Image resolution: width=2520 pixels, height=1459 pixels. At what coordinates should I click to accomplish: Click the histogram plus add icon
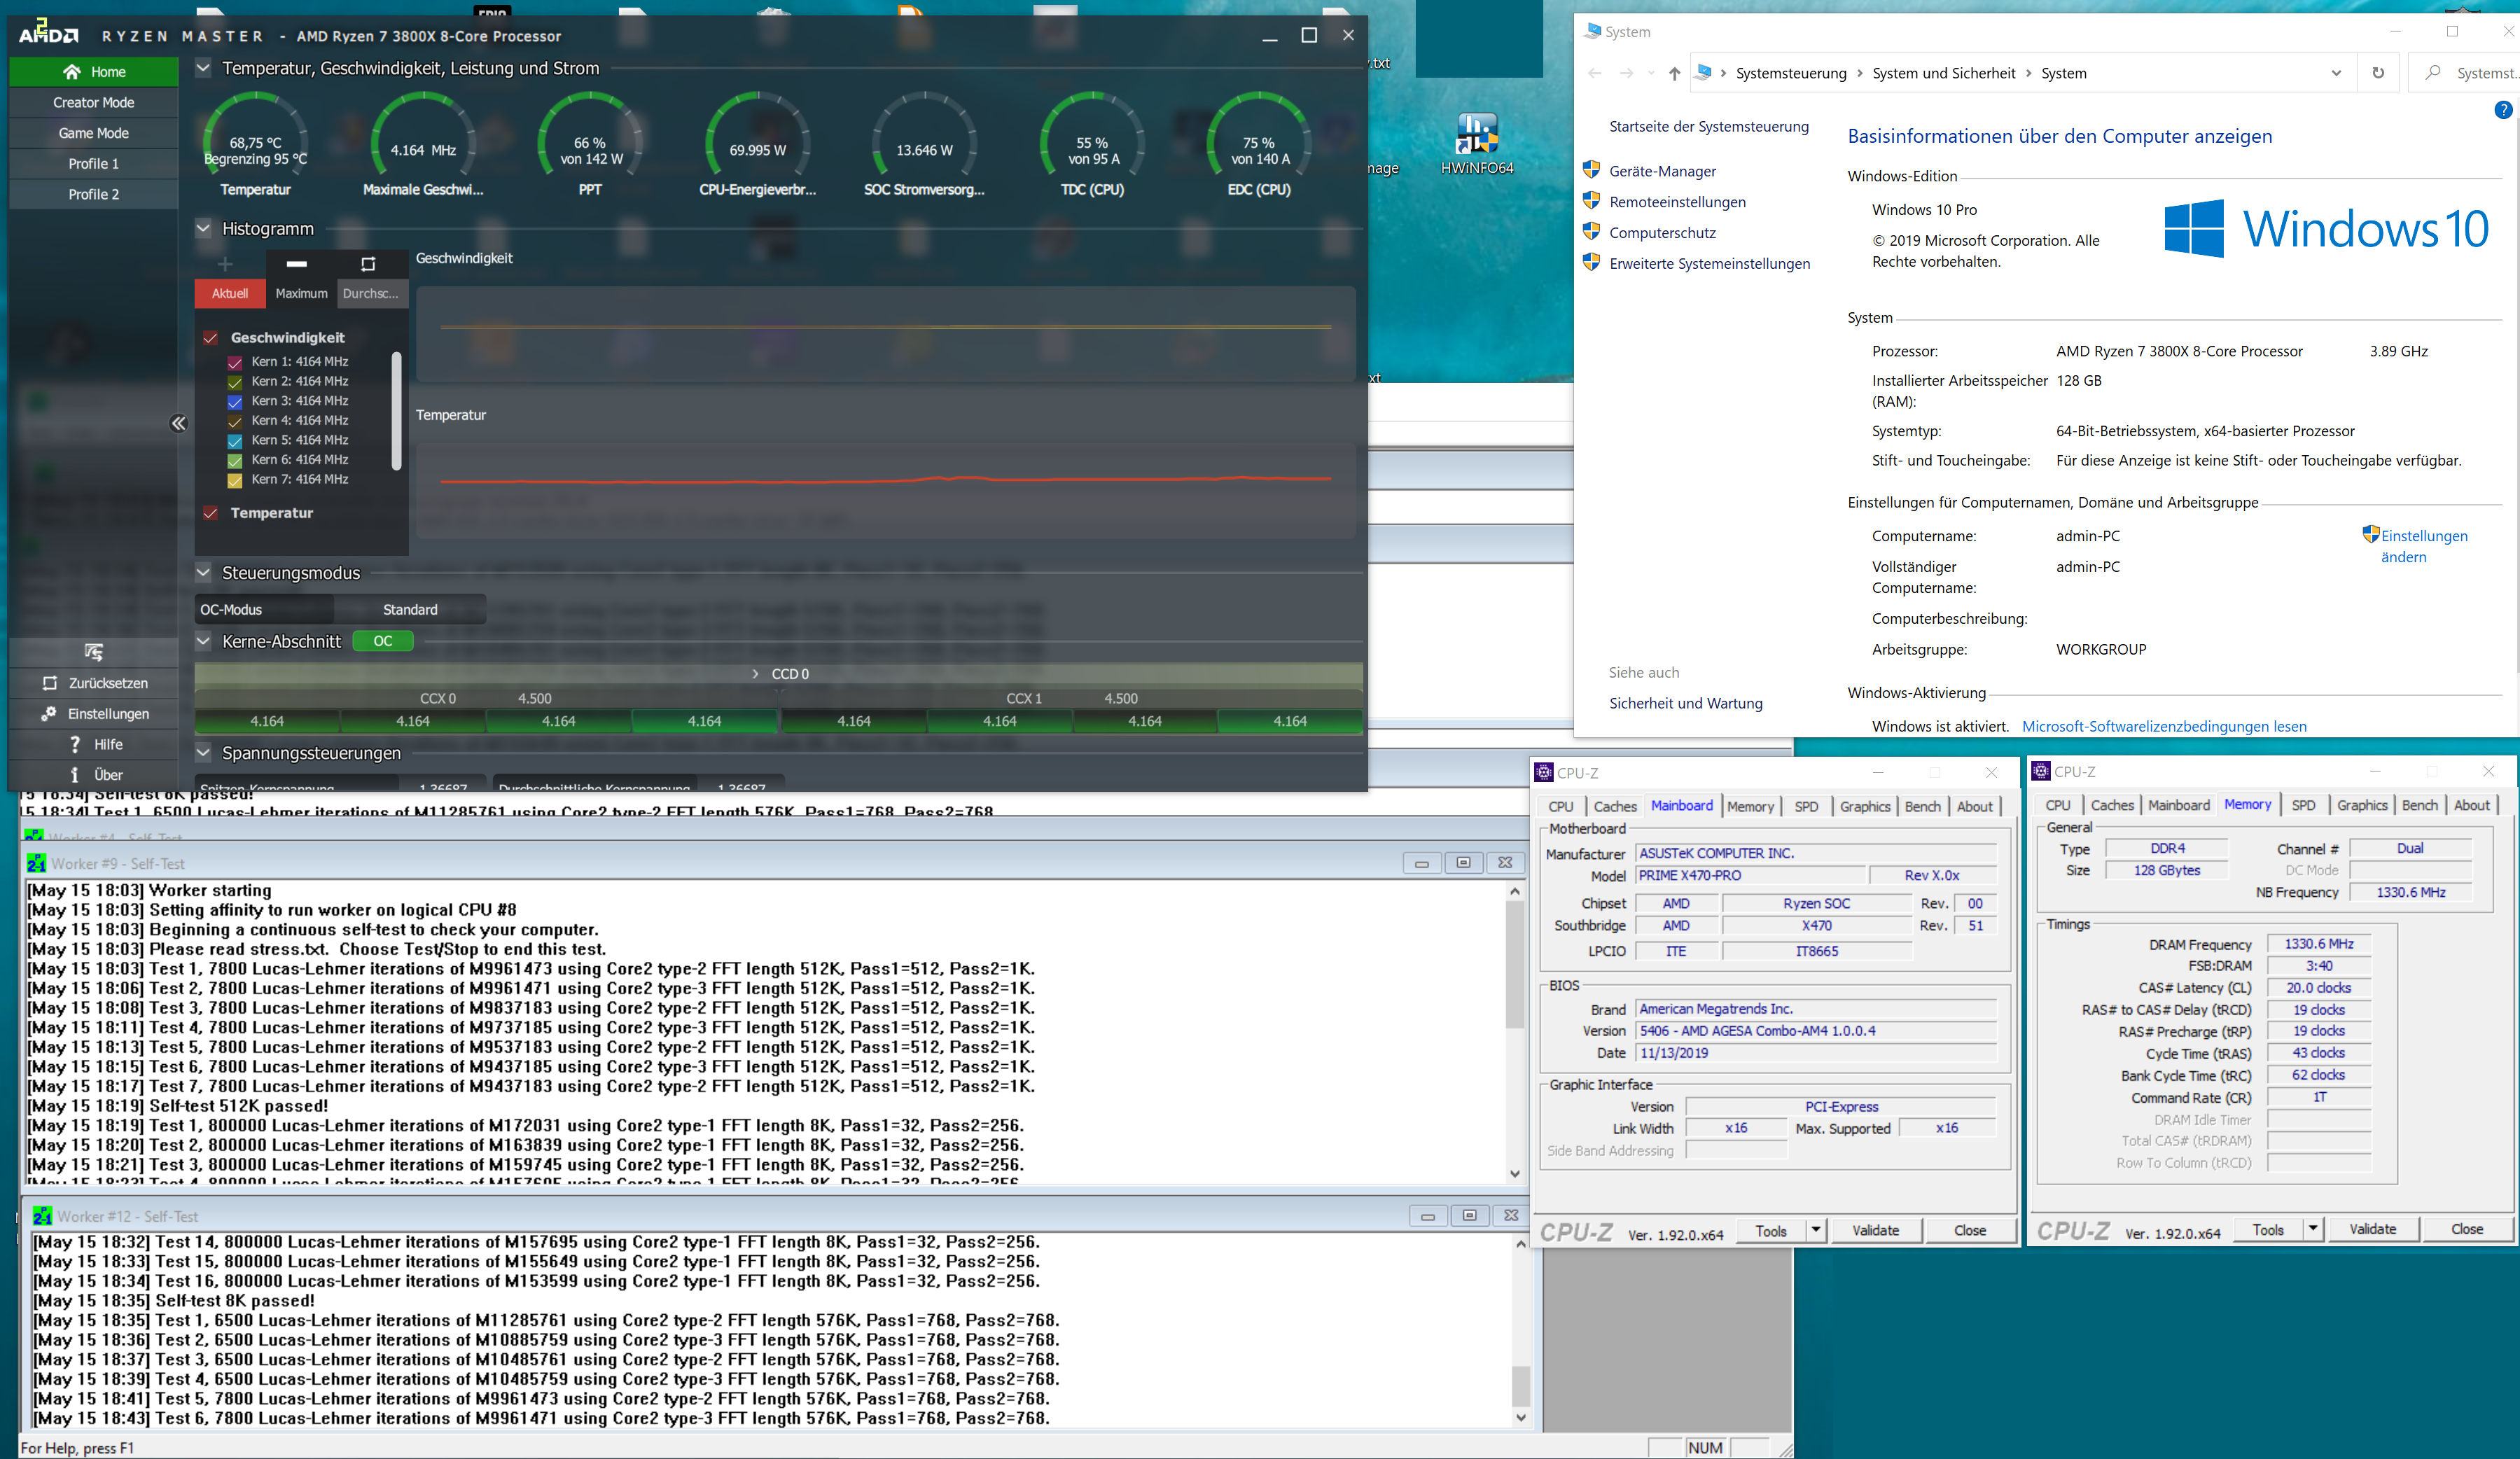(x=225, y=264)
